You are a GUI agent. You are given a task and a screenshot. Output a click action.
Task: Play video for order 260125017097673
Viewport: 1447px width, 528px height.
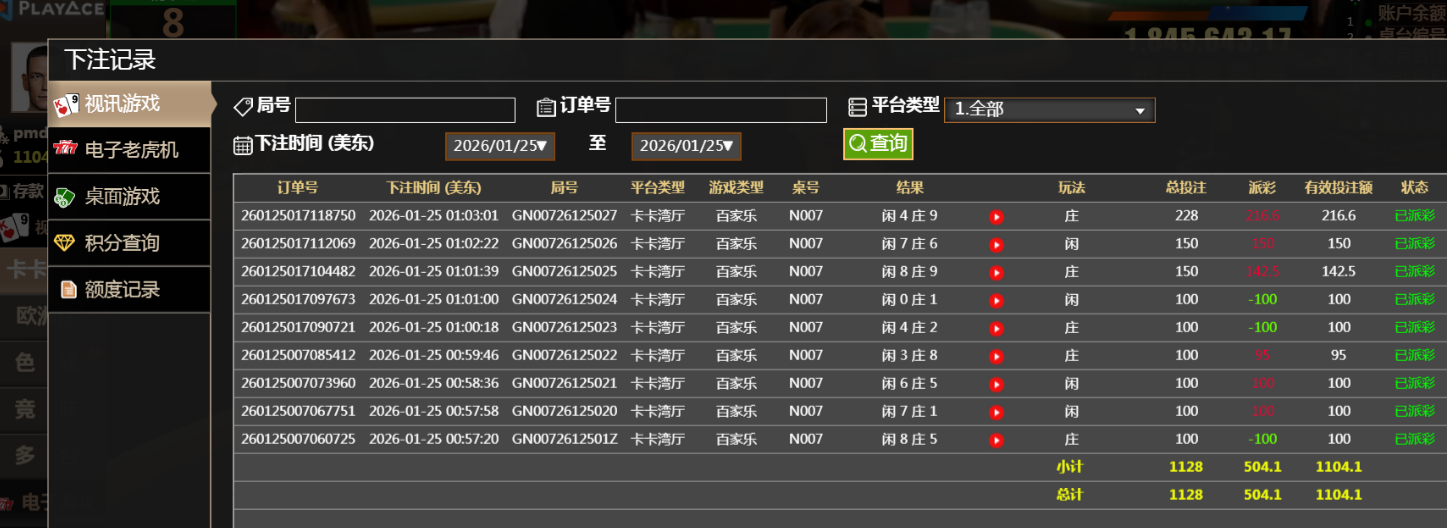click(x=996, y=300)
